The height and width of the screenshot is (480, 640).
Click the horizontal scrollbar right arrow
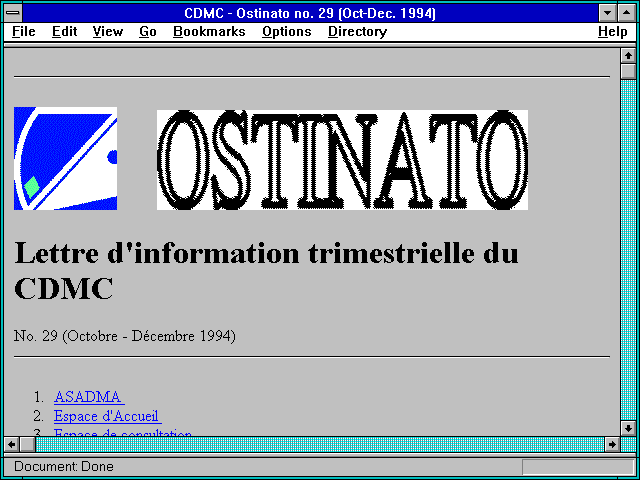coord(612,444)
